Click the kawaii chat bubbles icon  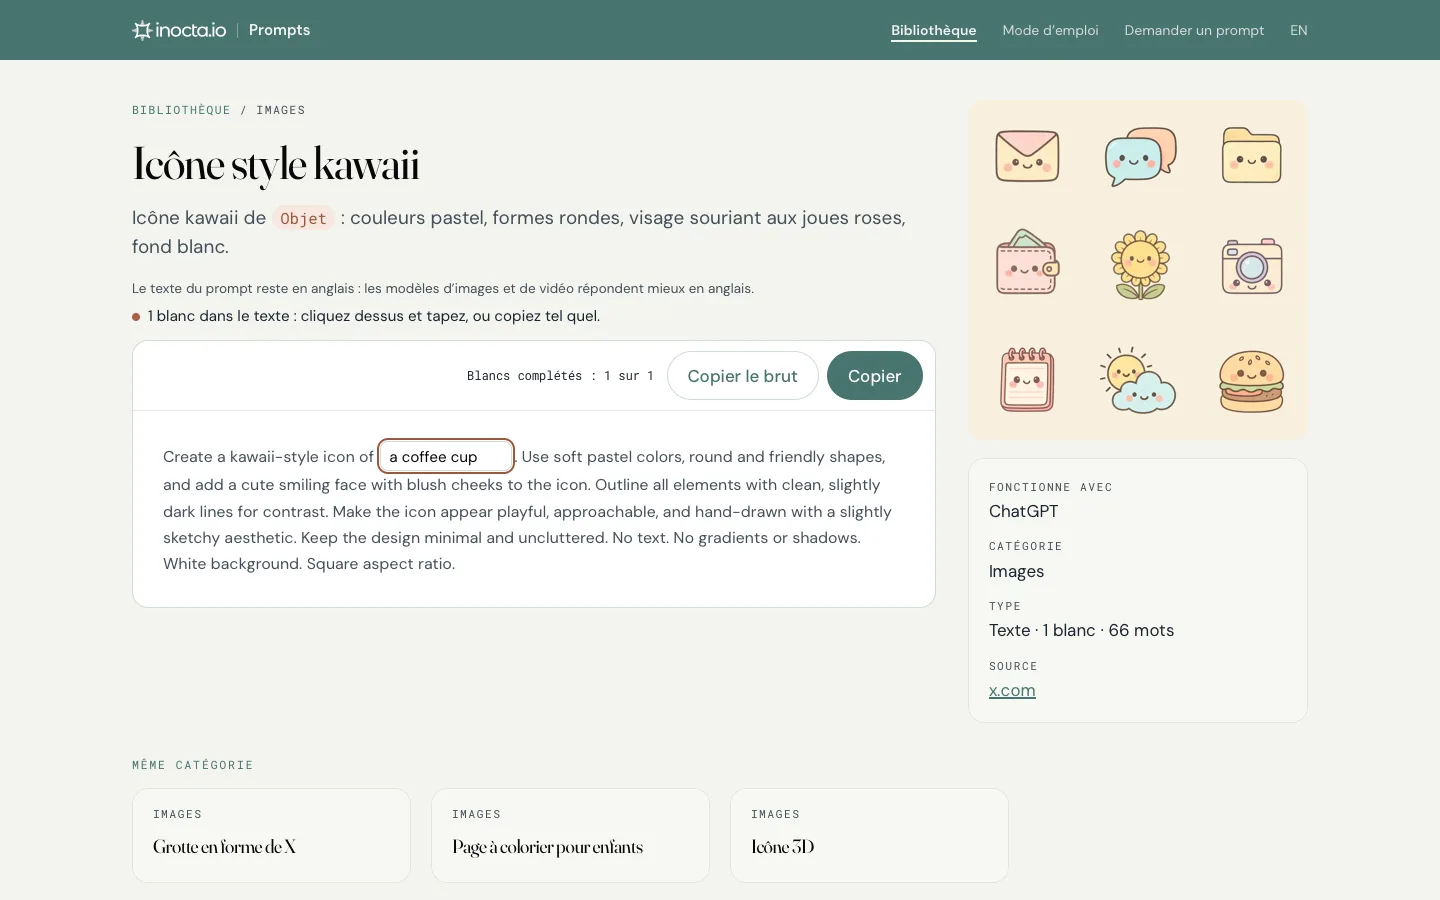pyautogui.click(x=1140, y=156)
